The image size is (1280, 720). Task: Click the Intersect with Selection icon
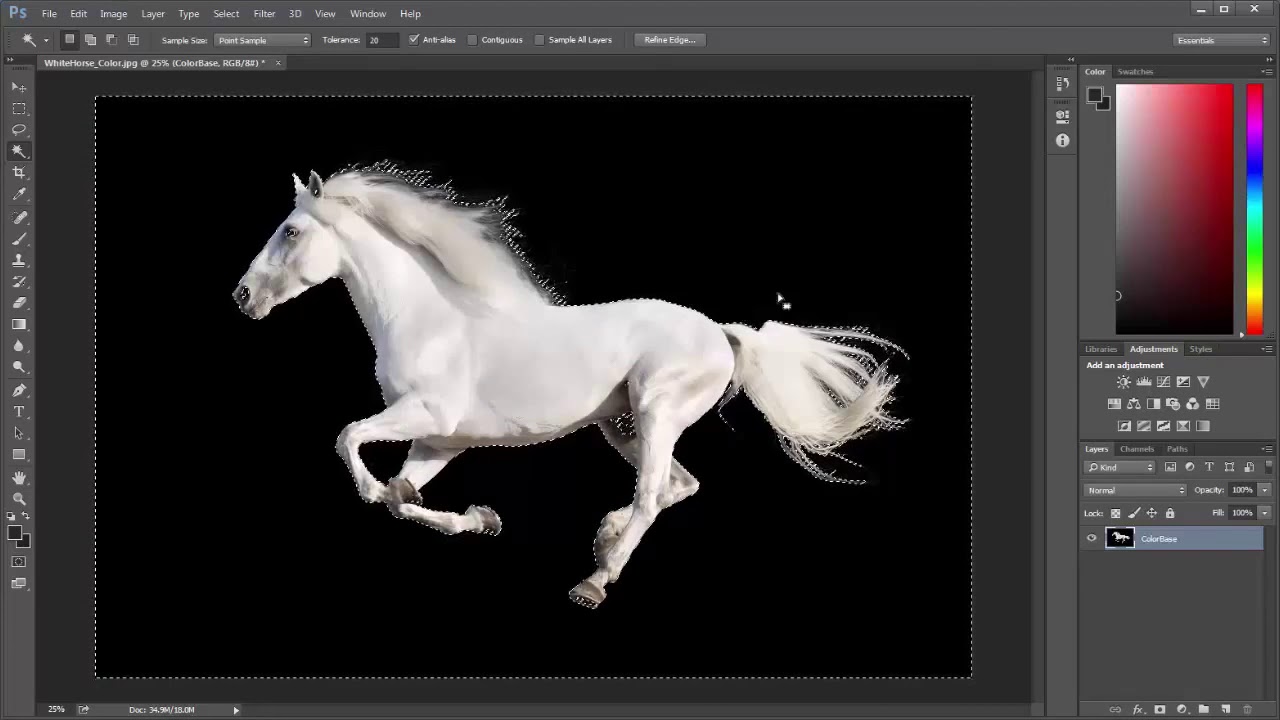tap(133, 40)
